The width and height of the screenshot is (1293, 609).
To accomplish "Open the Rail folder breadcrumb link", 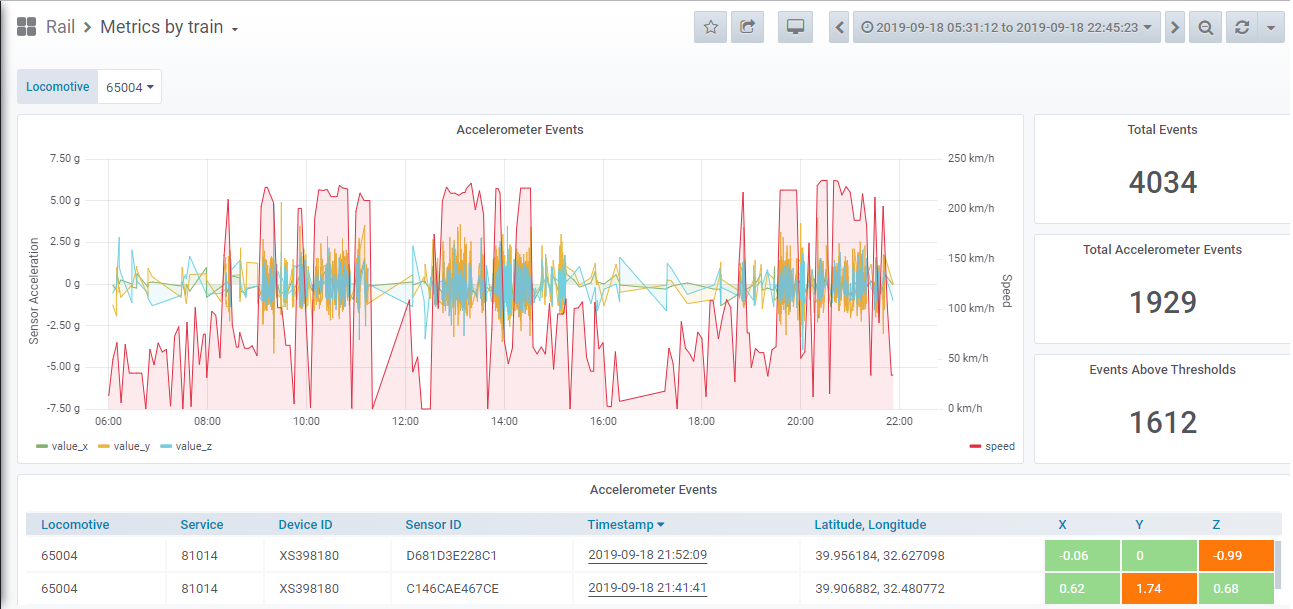I will pos(61,27).
